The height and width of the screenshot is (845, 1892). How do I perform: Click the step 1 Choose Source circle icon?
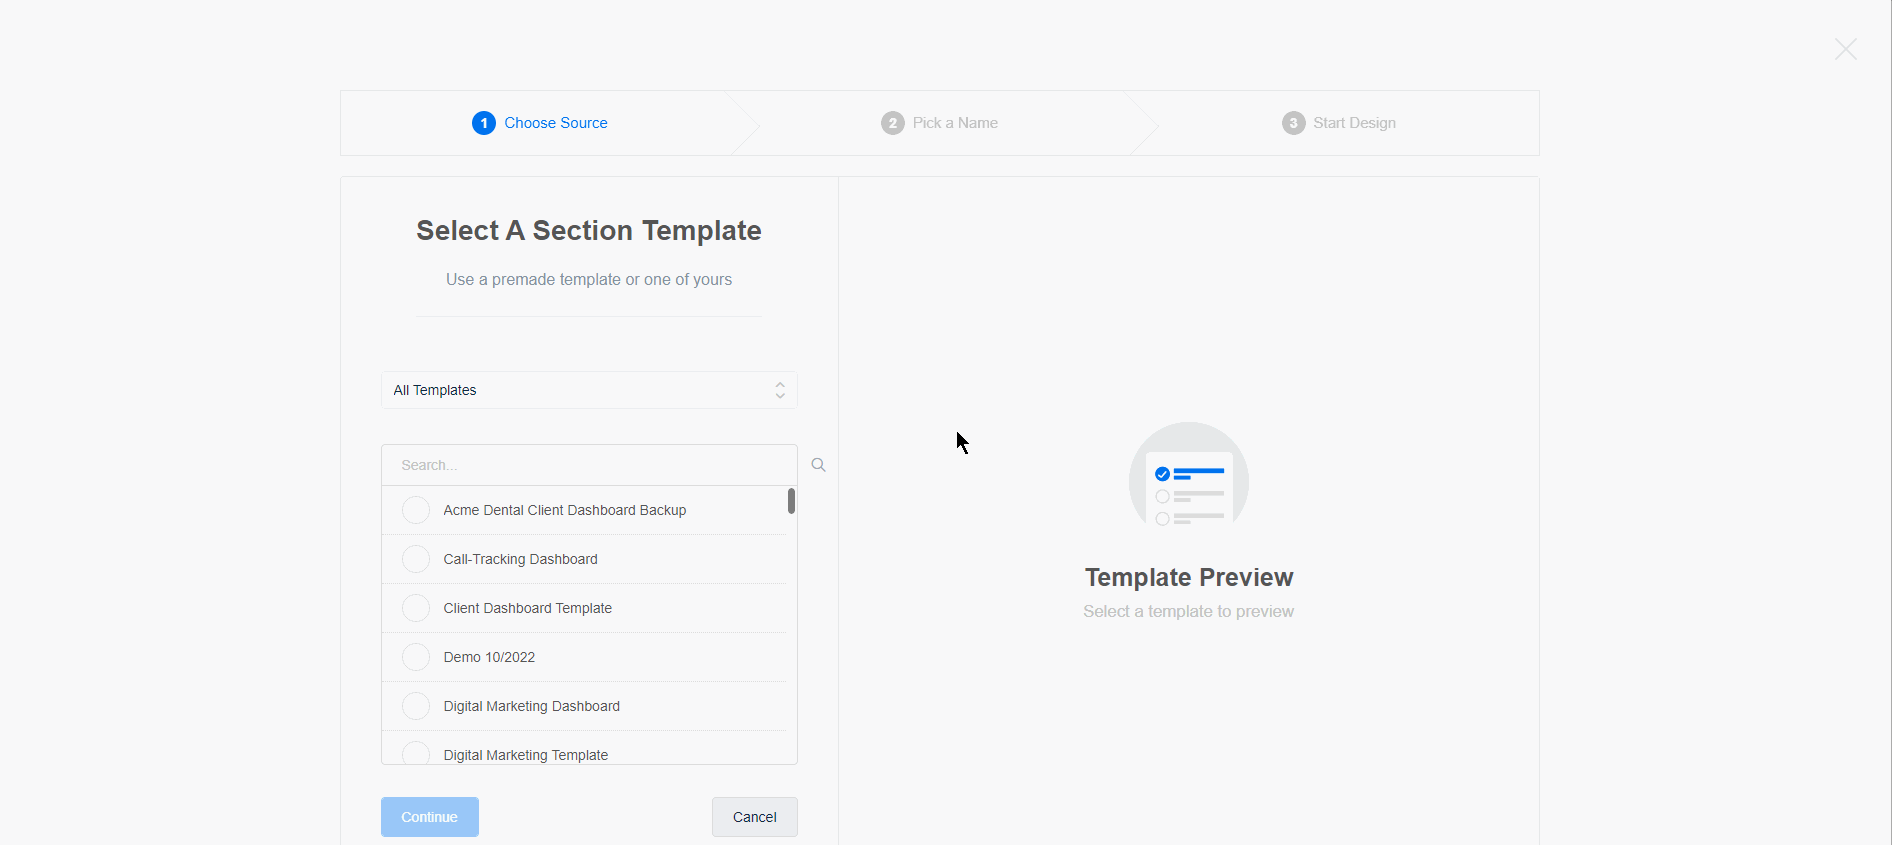click(x=484, y=122)
